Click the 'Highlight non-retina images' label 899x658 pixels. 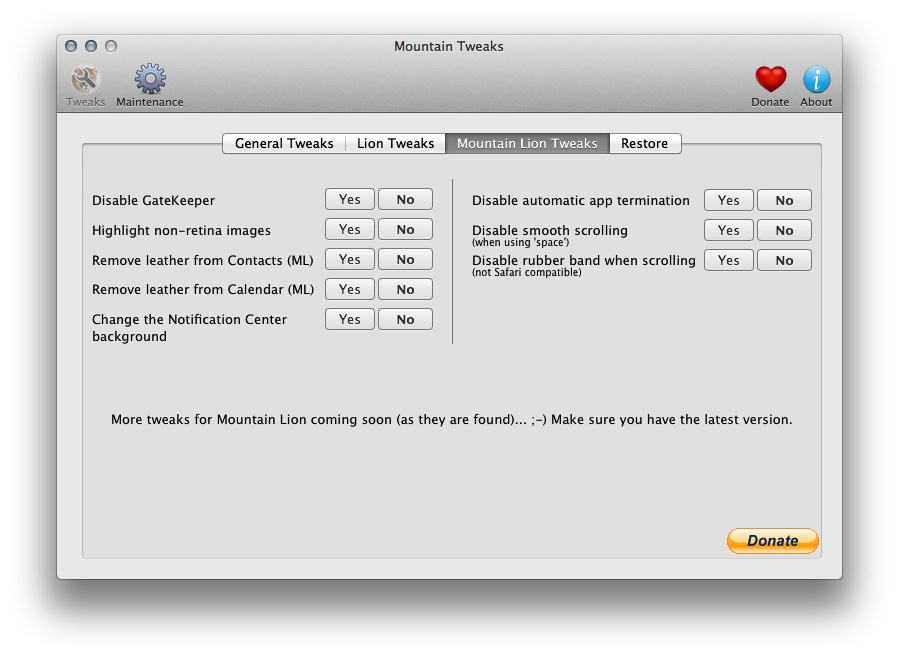tap(181, 230)
